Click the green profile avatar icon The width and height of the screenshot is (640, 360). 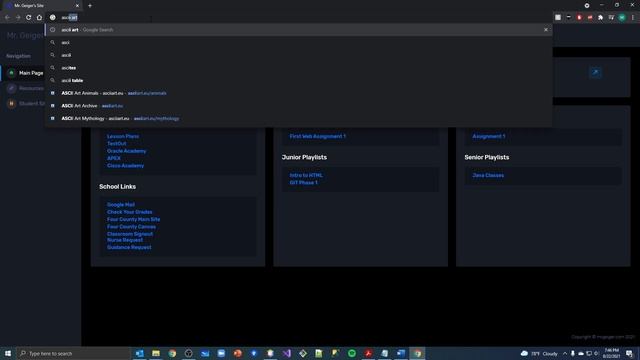click(622, 18)
